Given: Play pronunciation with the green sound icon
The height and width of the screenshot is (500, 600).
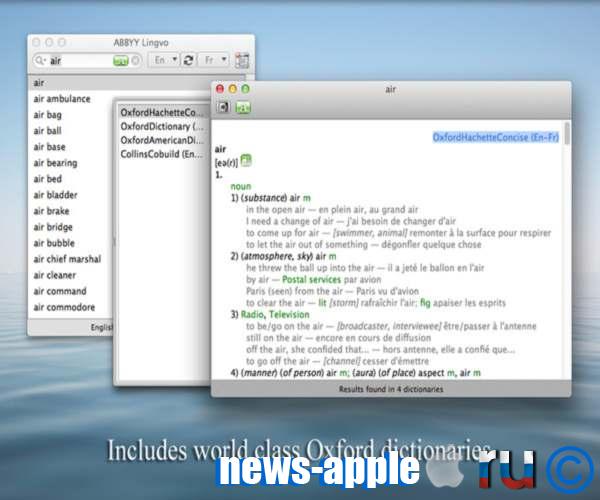Looking at the screenshot, I should point(246,161).
